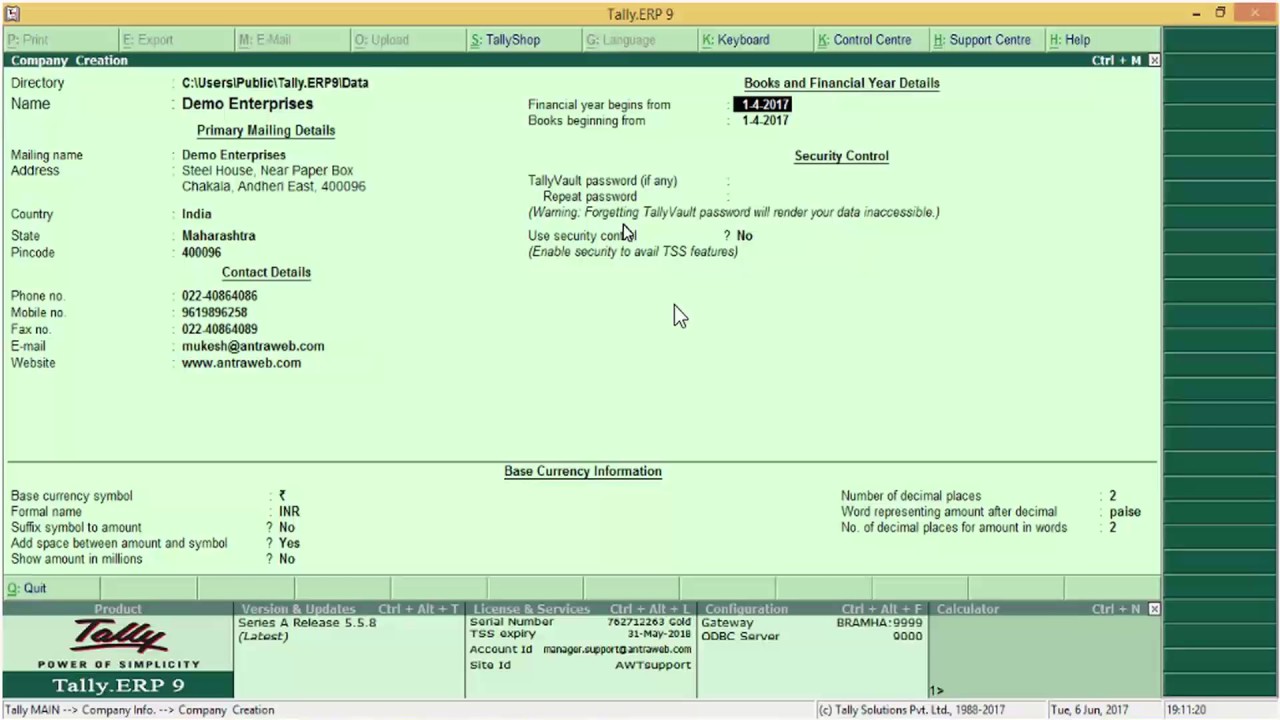The width and height of the screenshot is (1280, 720).
Task: Click the Pincode value 400096
Action: click(201, 253)
